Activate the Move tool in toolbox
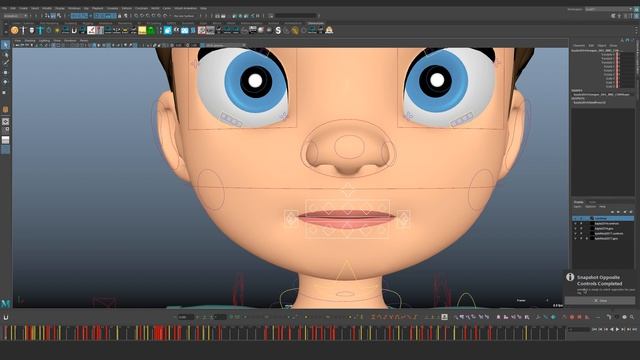 tap(5, 72)
